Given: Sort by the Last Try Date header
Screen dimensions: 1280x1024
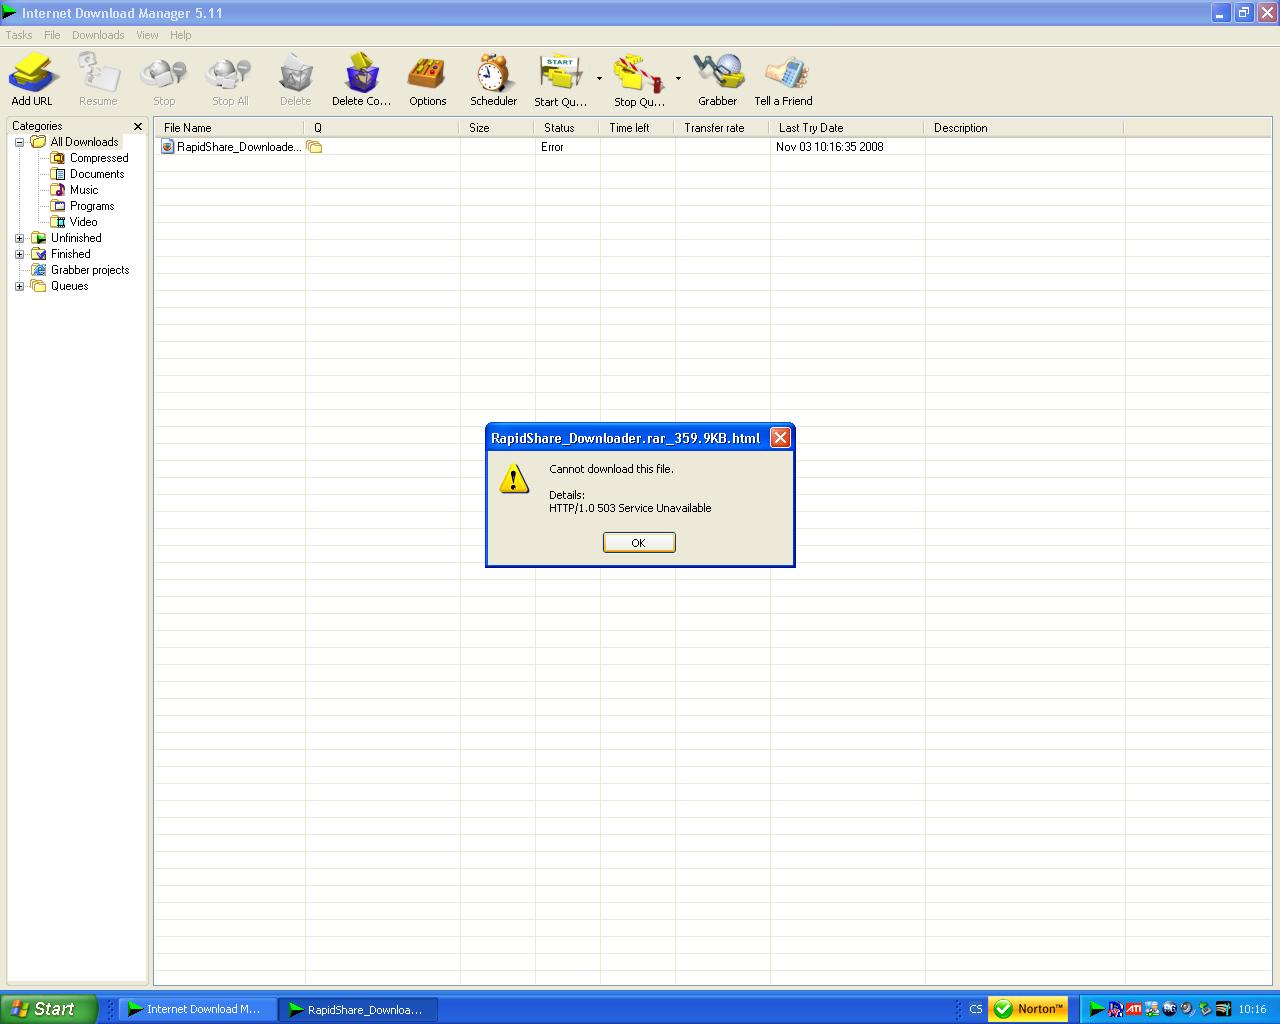Looking at the screenshot, I should [847, 128].
